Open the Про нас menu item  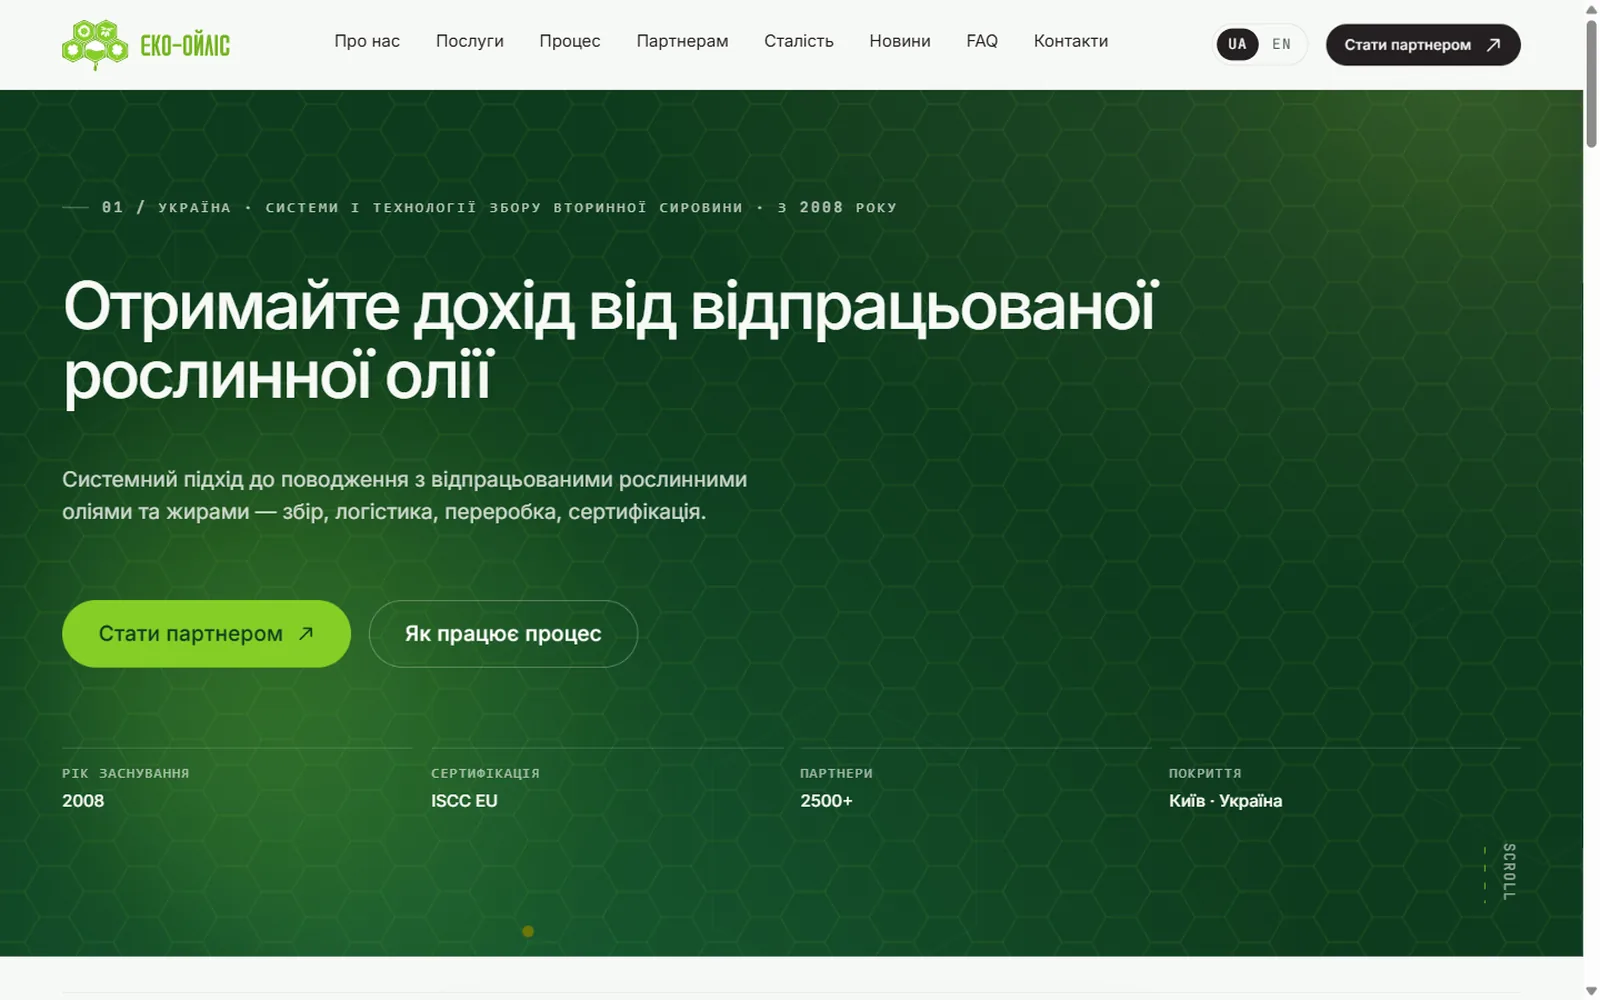point(367,41)
